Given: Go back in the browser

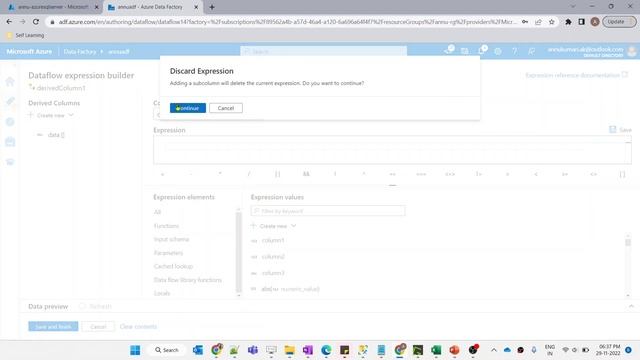Looking at the screenshot, I should [x=9, y=22].
